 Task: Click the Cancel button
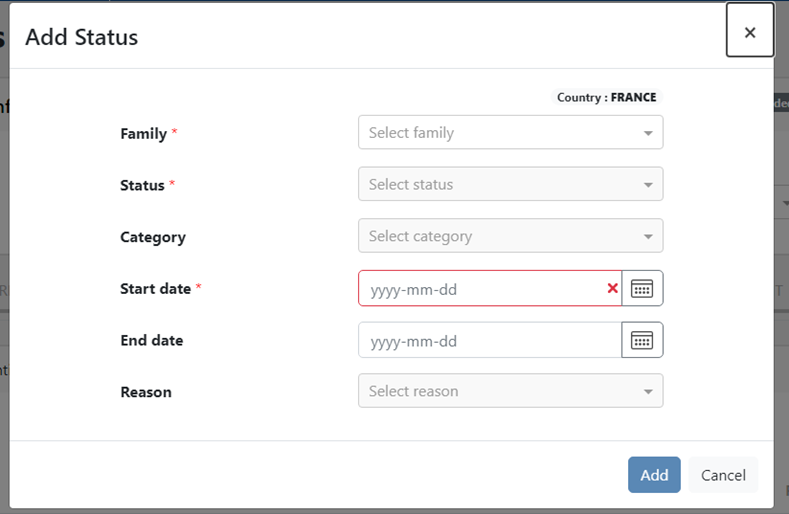pos(723,475)
